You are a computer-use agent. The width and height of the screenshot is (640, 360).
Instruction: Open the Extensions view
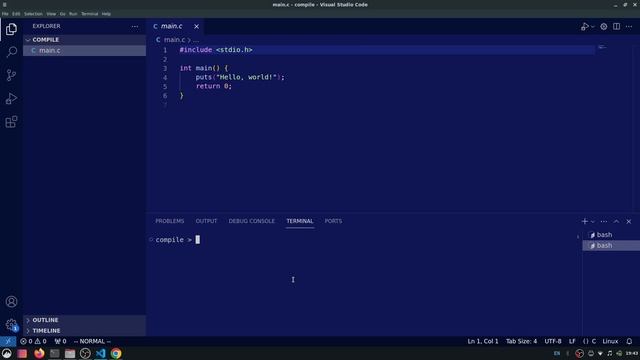[11, 122]
